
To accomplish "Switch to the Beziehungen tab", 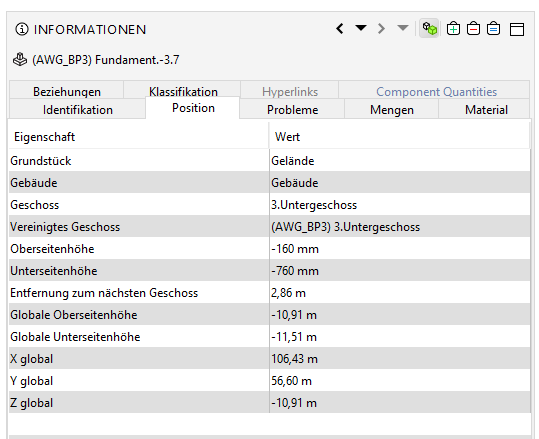I will (67, 91).
